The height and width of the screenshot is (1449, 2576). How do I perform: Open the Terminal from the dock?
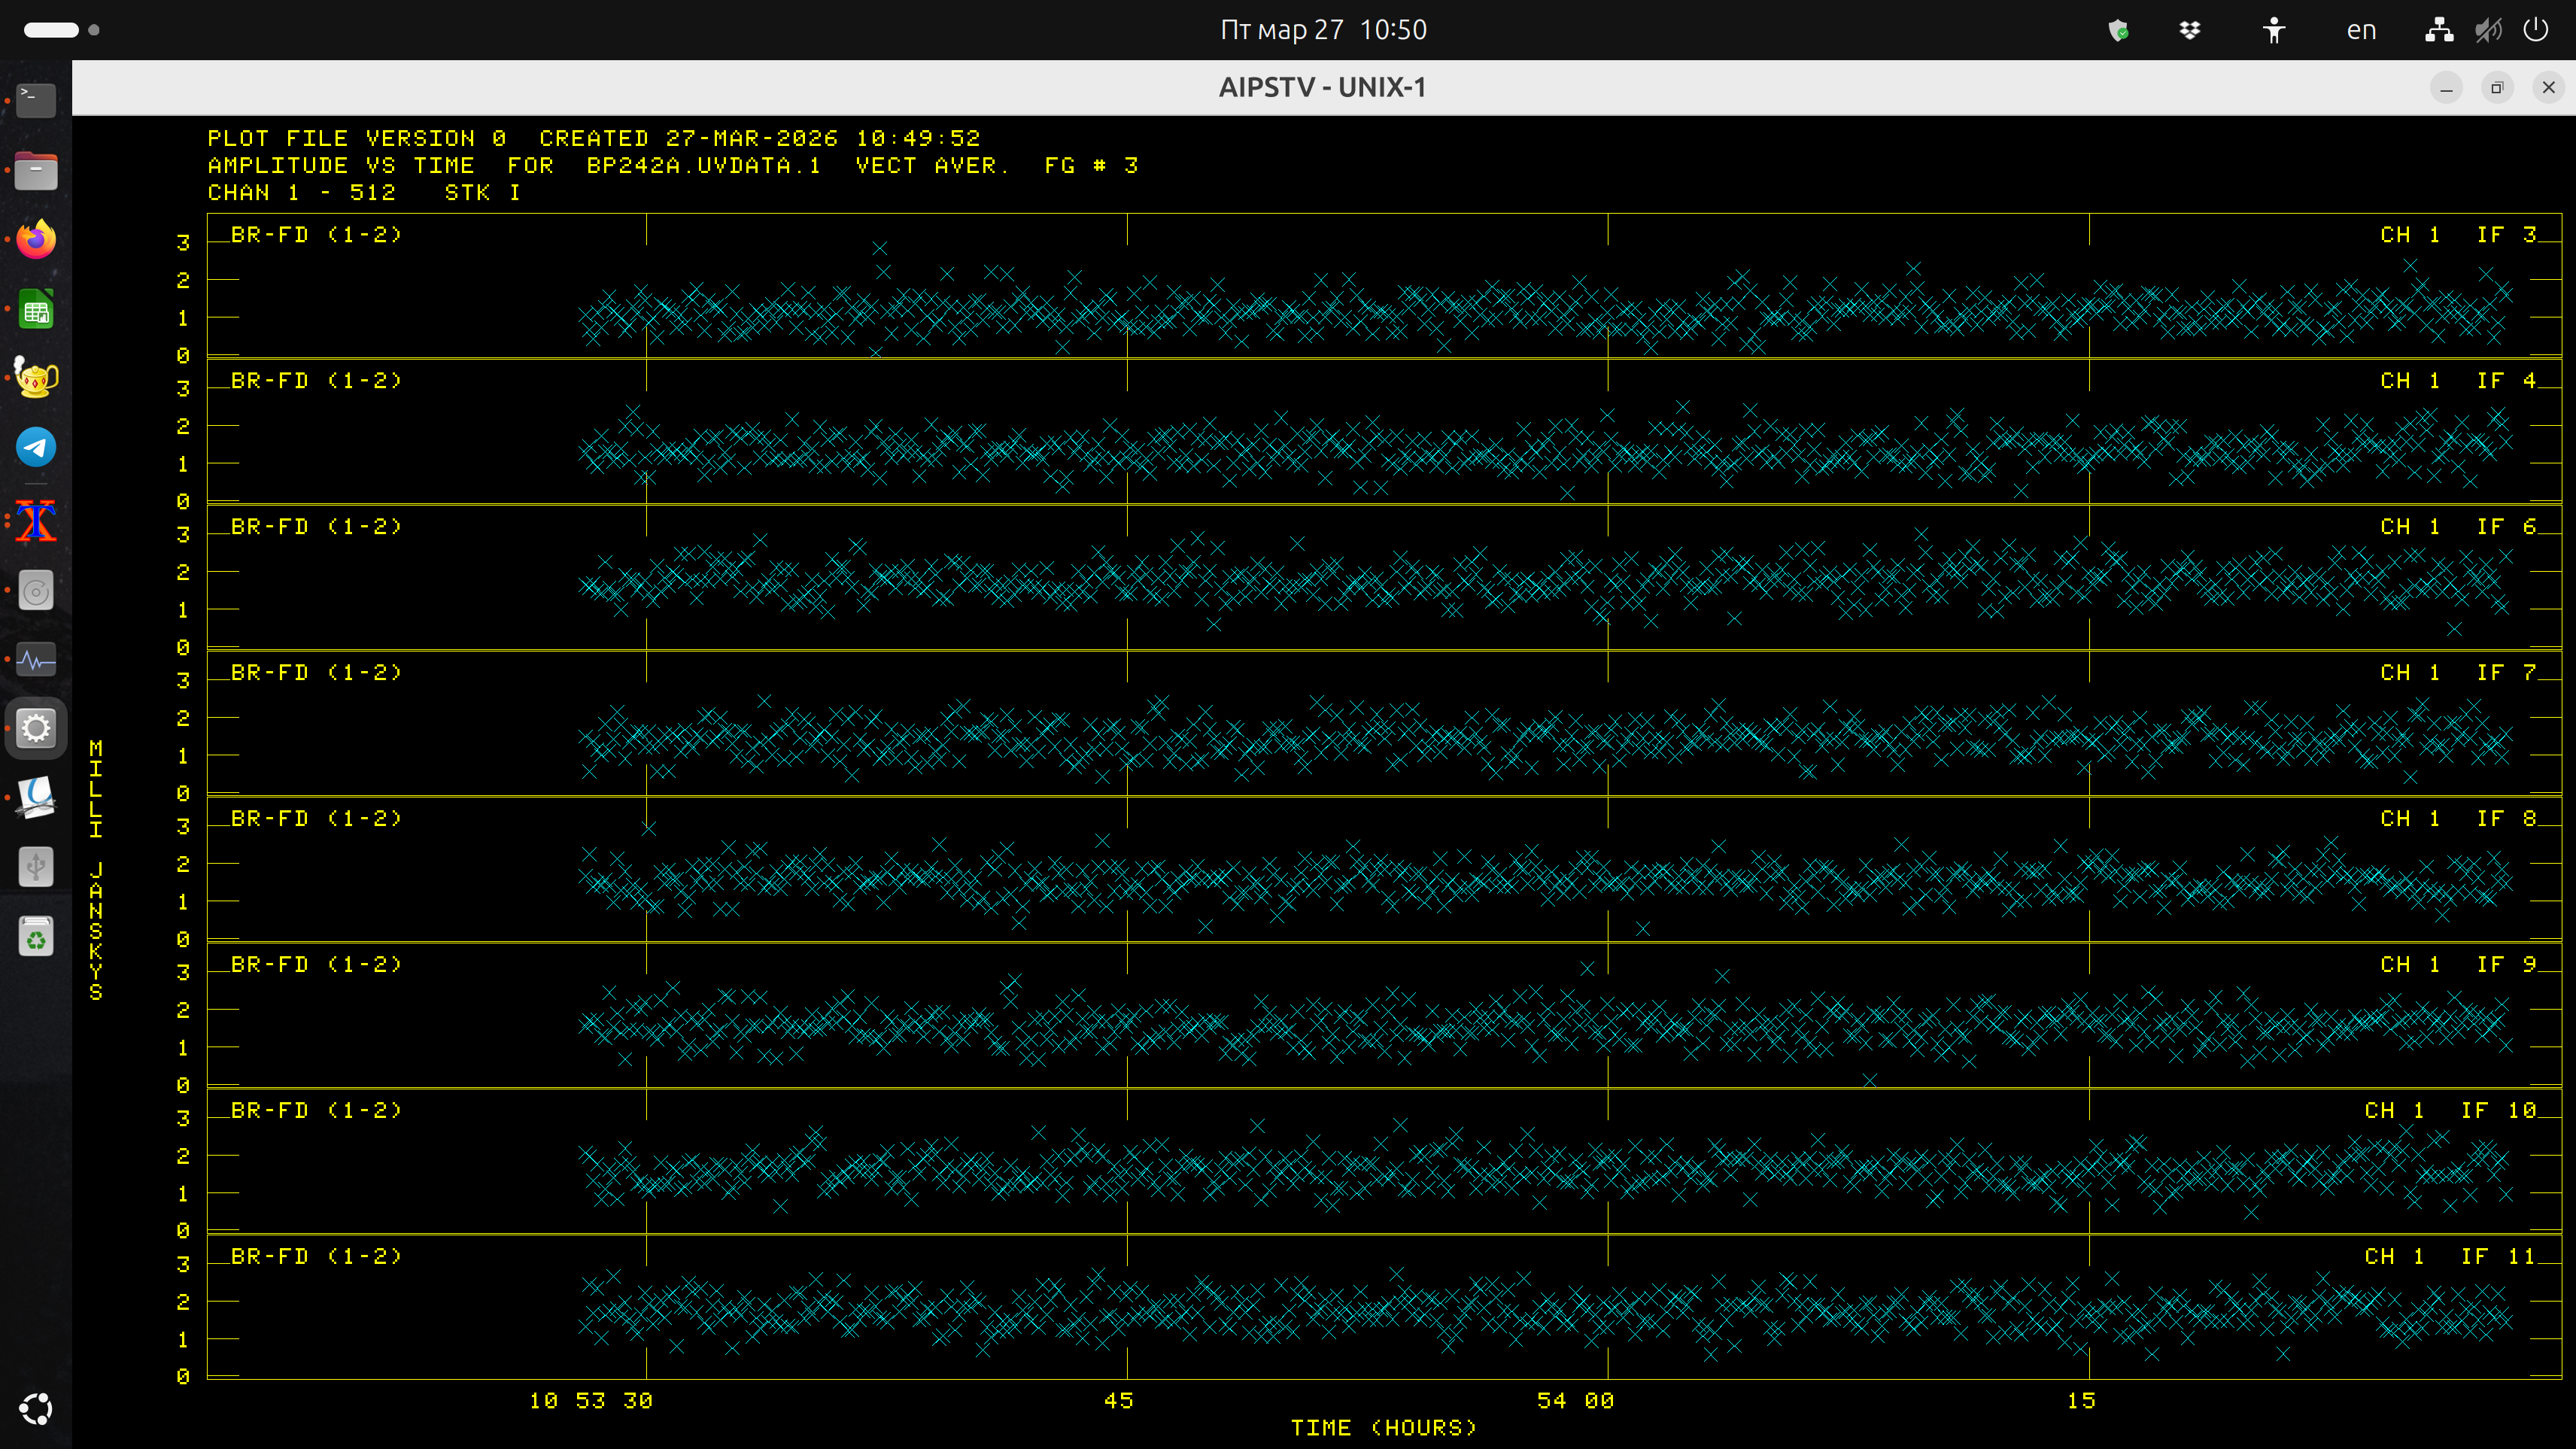tap(36, 100)
